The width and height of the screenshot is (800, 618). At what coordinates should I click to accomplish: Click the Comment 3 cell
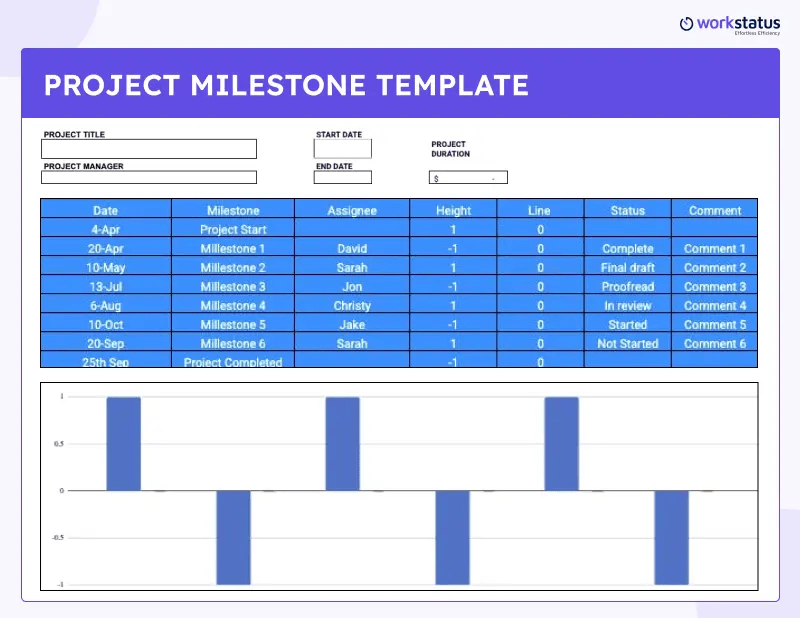(715, 286)
